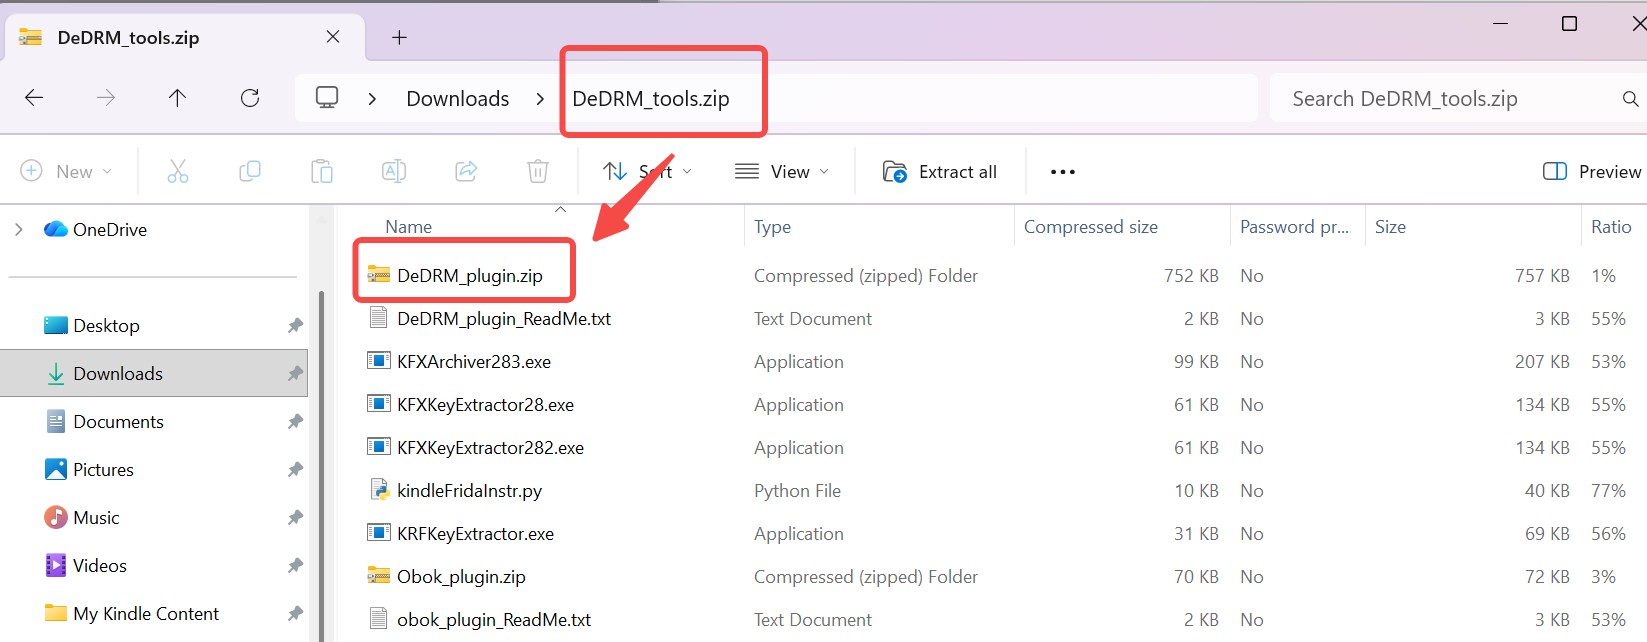Open the New dropdown menu
Image resolution: width=1647 pixels, height=642 pixels.
pyautogui.click(x=66, y=172)
